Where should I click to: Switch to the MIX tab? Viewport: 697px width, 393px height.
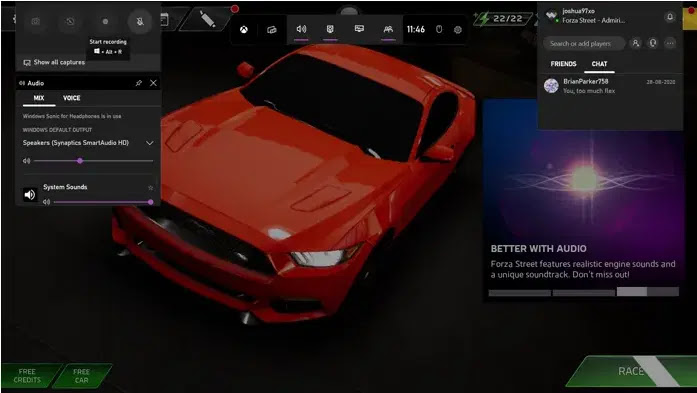(x=39, y=98)
